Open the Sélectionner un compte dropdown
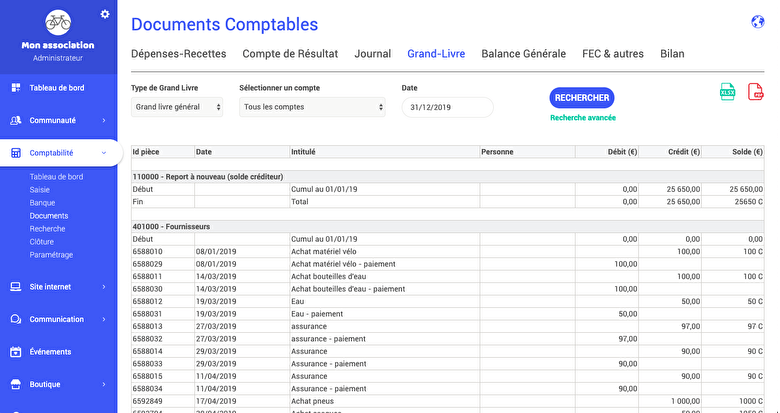This screenshot has width=780, height=413. tap(312, 107)
